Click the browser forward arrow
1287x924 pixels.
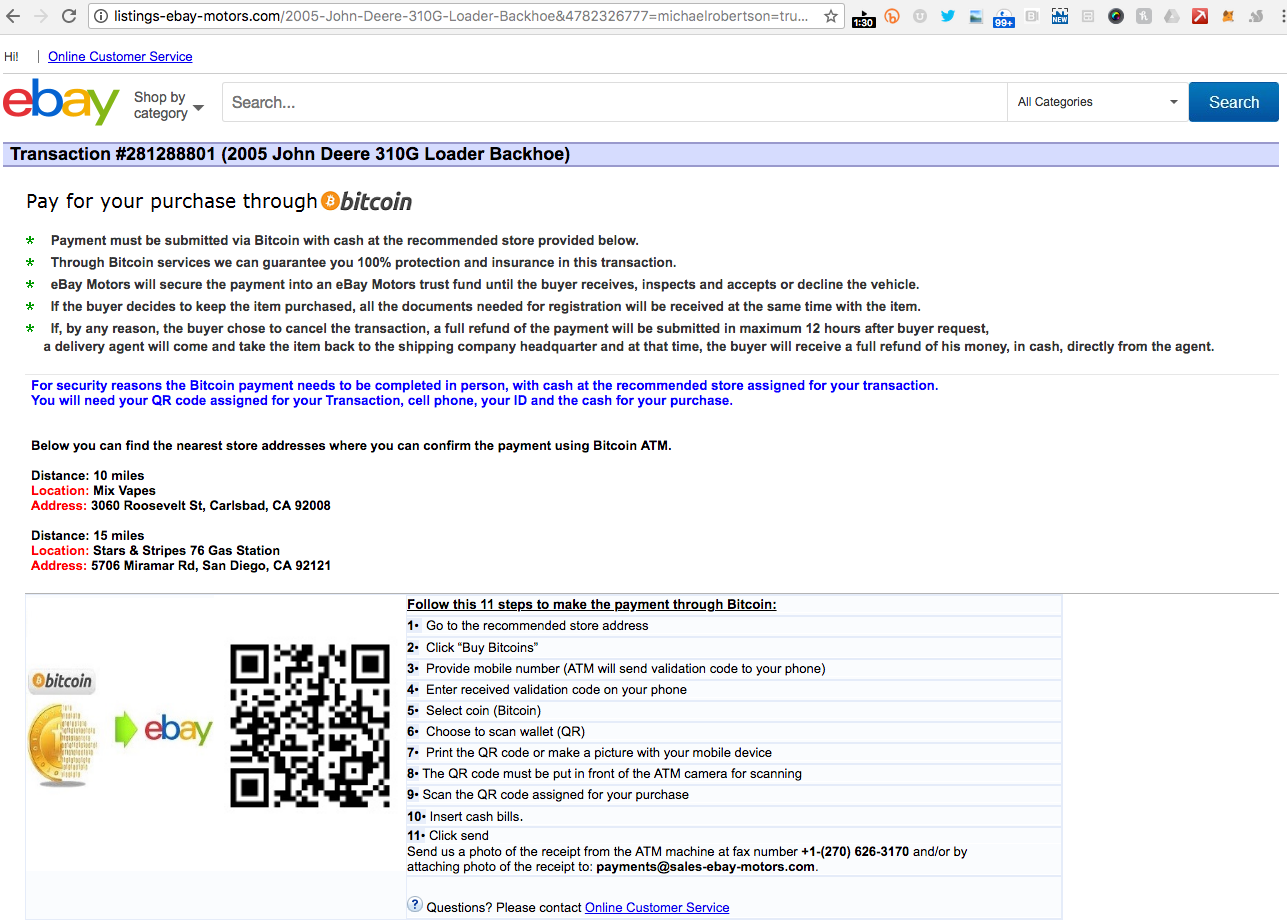coord(42,16)
